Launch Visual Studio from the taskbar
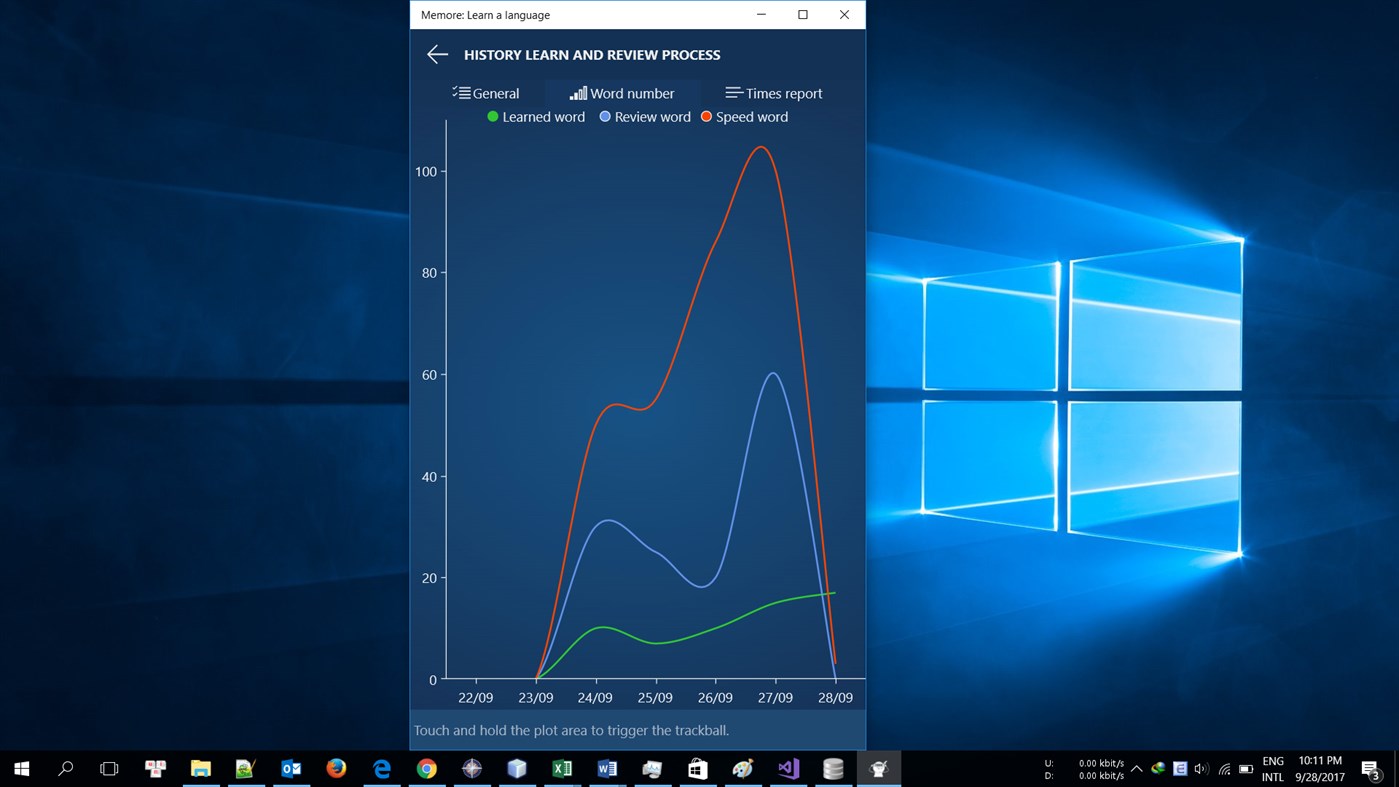Viewport: 1399px width, 787px height. (x=787, y=769)
